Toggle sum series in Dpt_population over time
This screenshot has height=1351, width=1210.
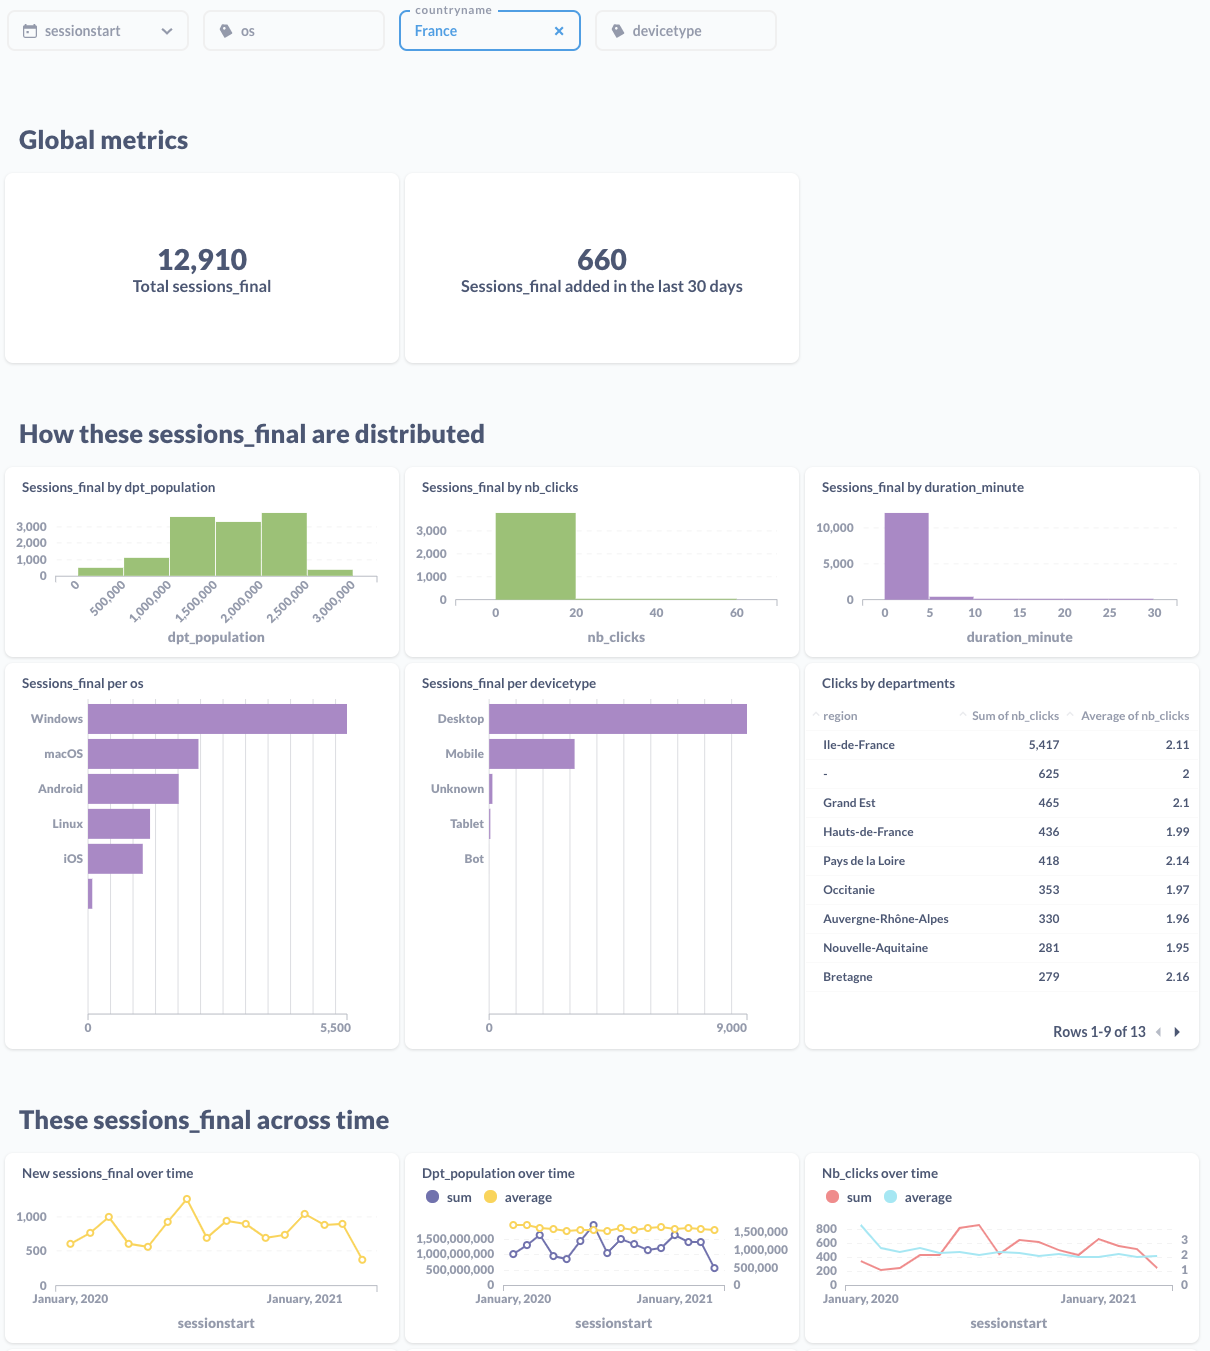click(433, 1197)
